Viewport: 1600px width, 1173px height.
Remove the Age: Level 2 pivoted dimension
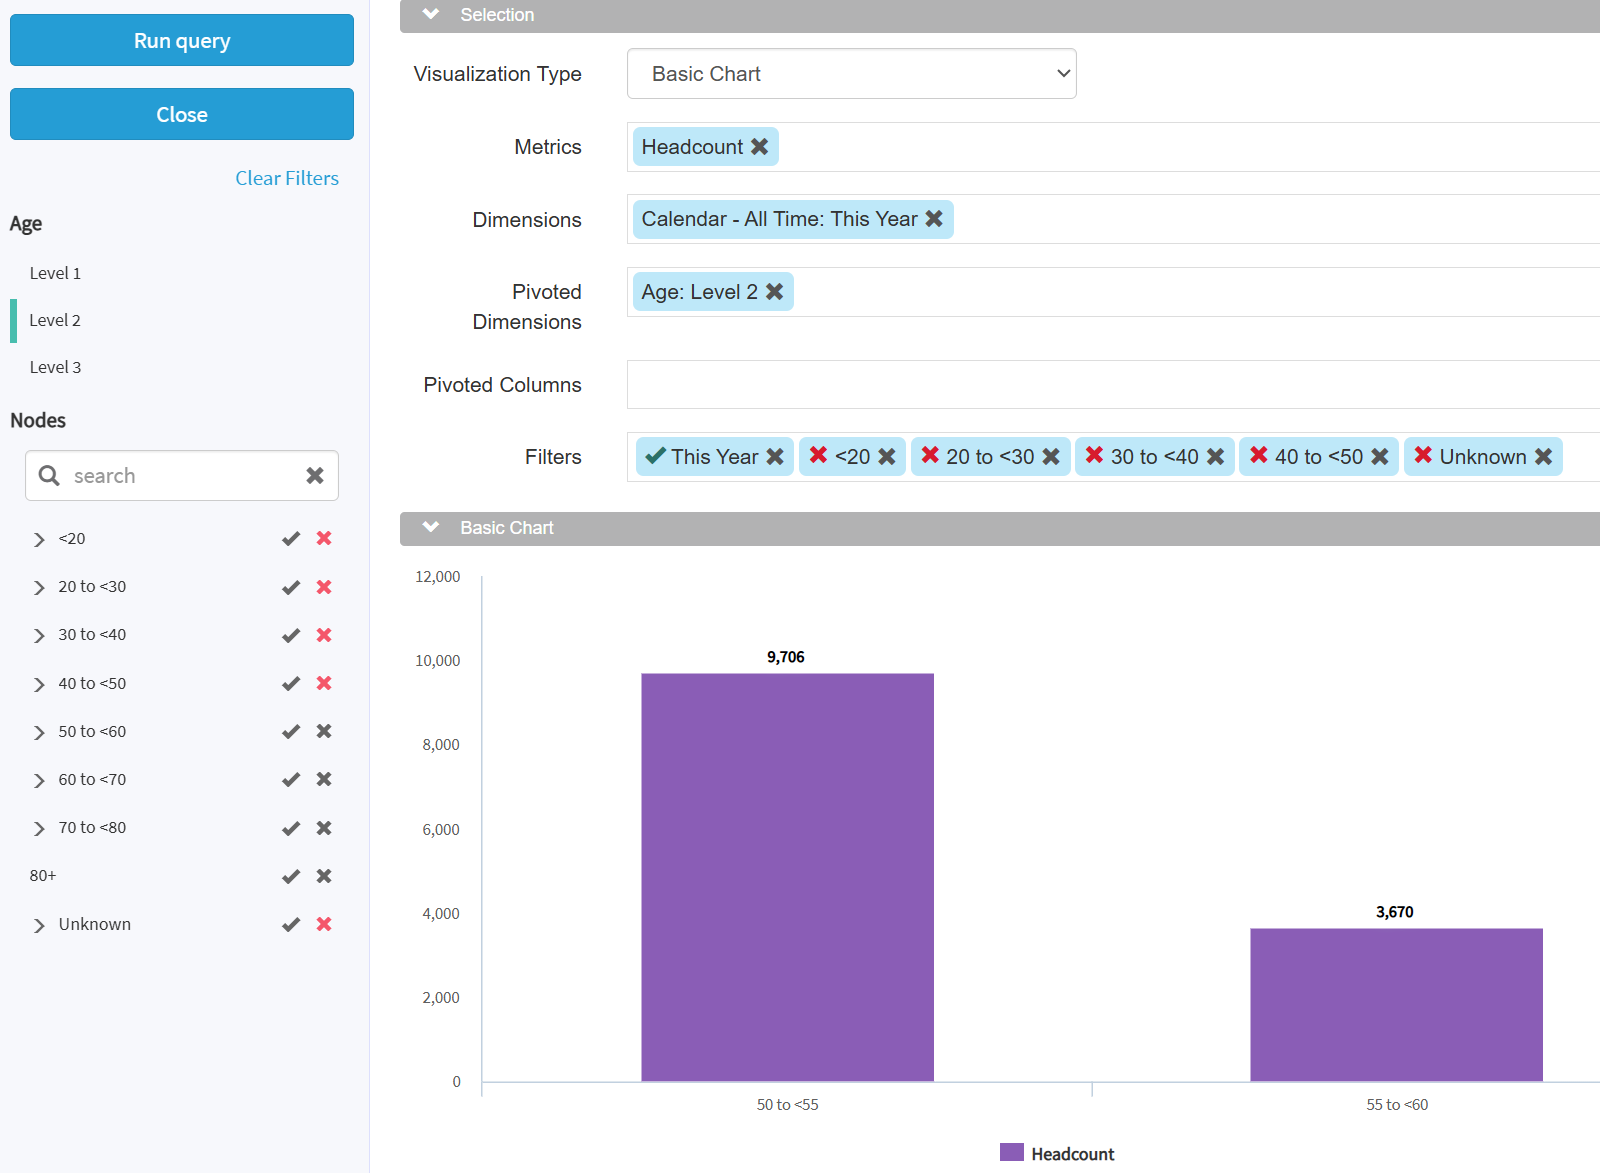click(775, 292)
